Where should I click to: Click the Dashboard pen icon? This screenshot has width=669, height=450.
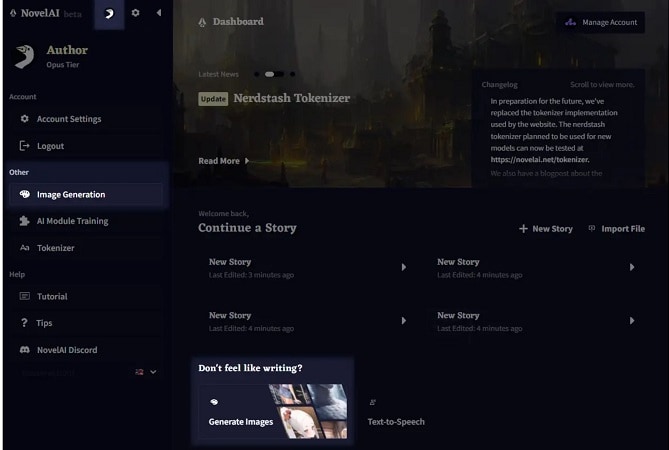[202, 22]
